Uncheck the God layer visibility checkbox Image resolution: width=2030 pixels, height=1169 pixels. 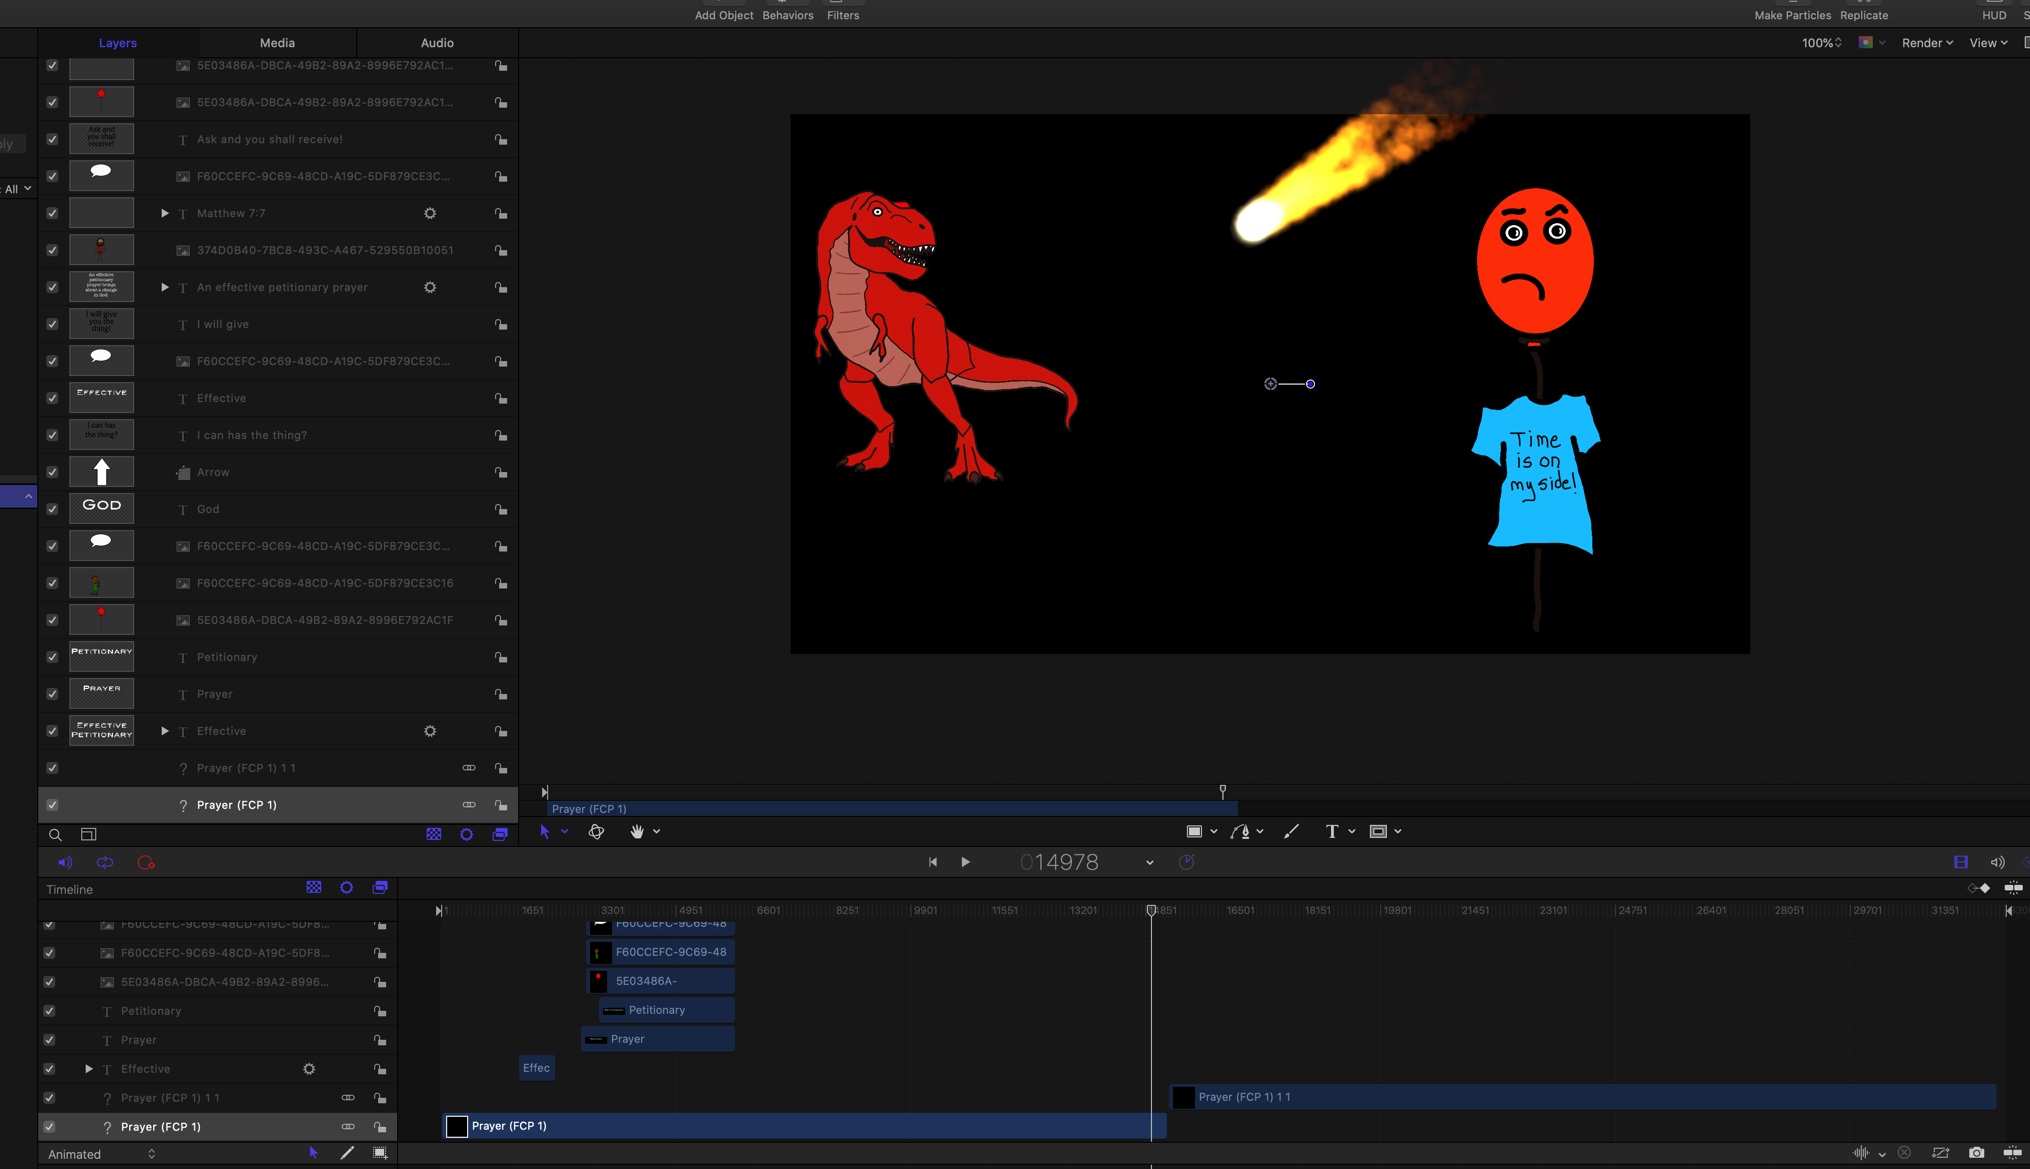point(52,509)
